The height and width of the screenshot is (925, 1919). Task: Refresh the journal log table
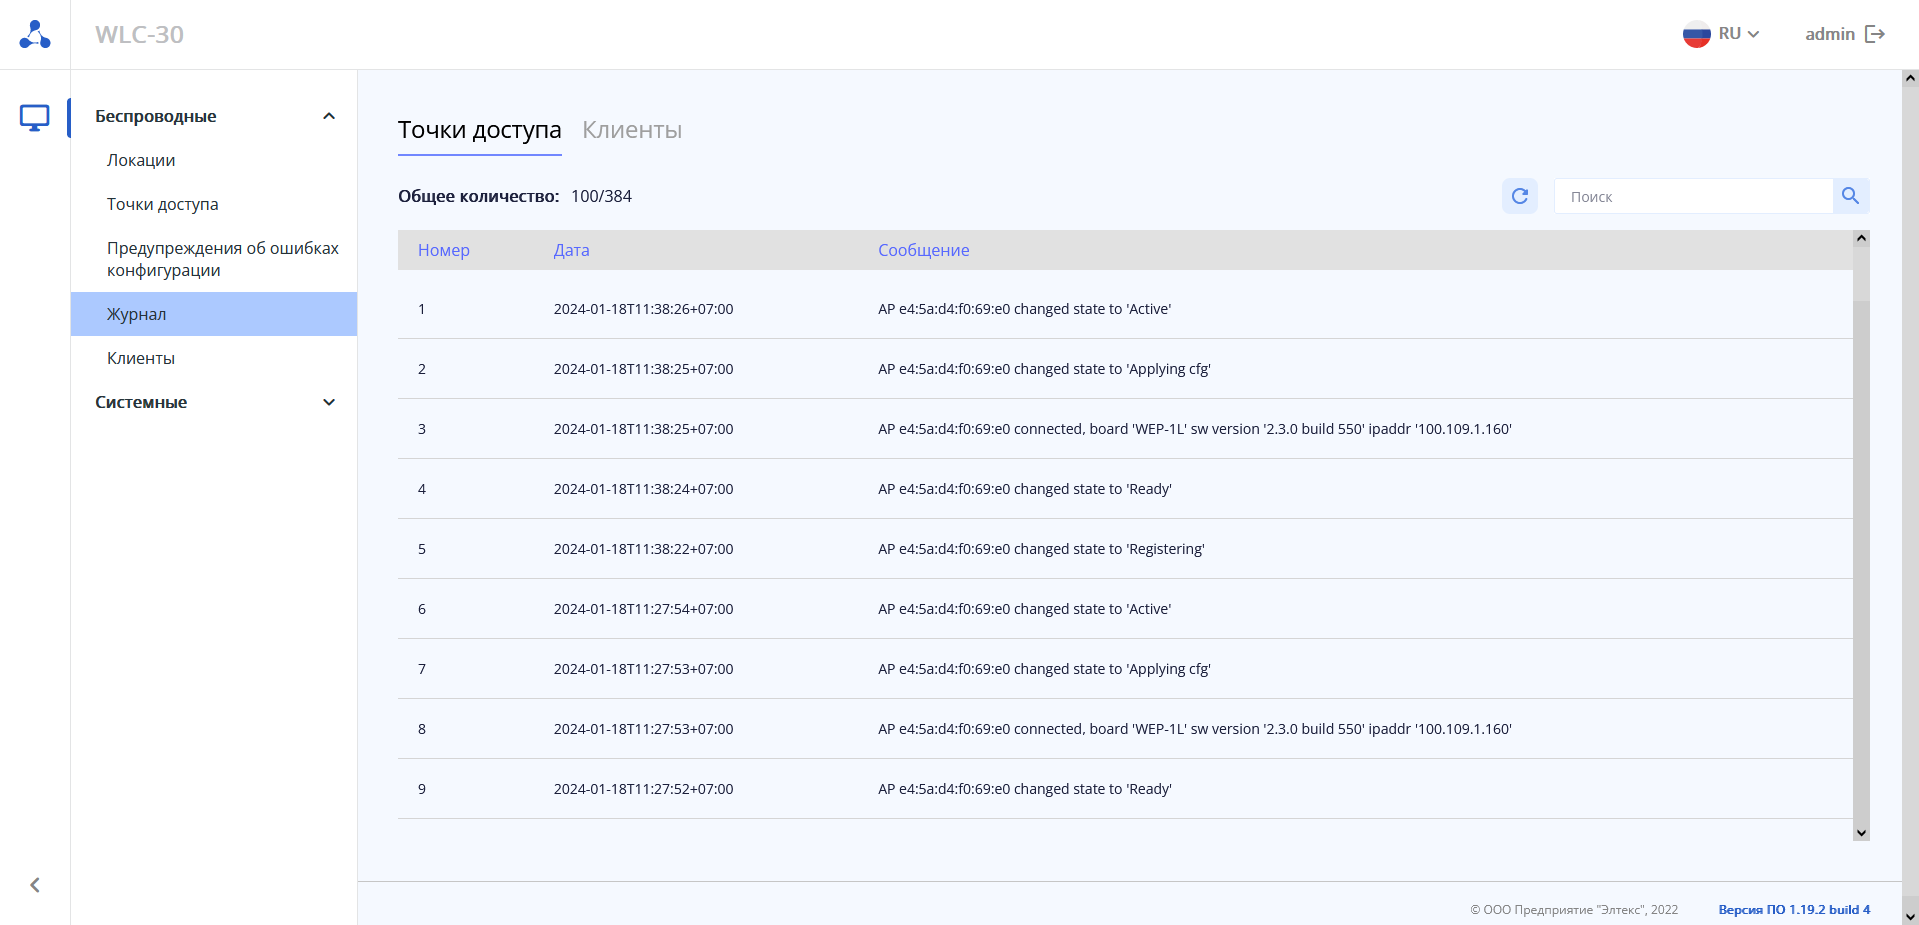(1519, 196)
